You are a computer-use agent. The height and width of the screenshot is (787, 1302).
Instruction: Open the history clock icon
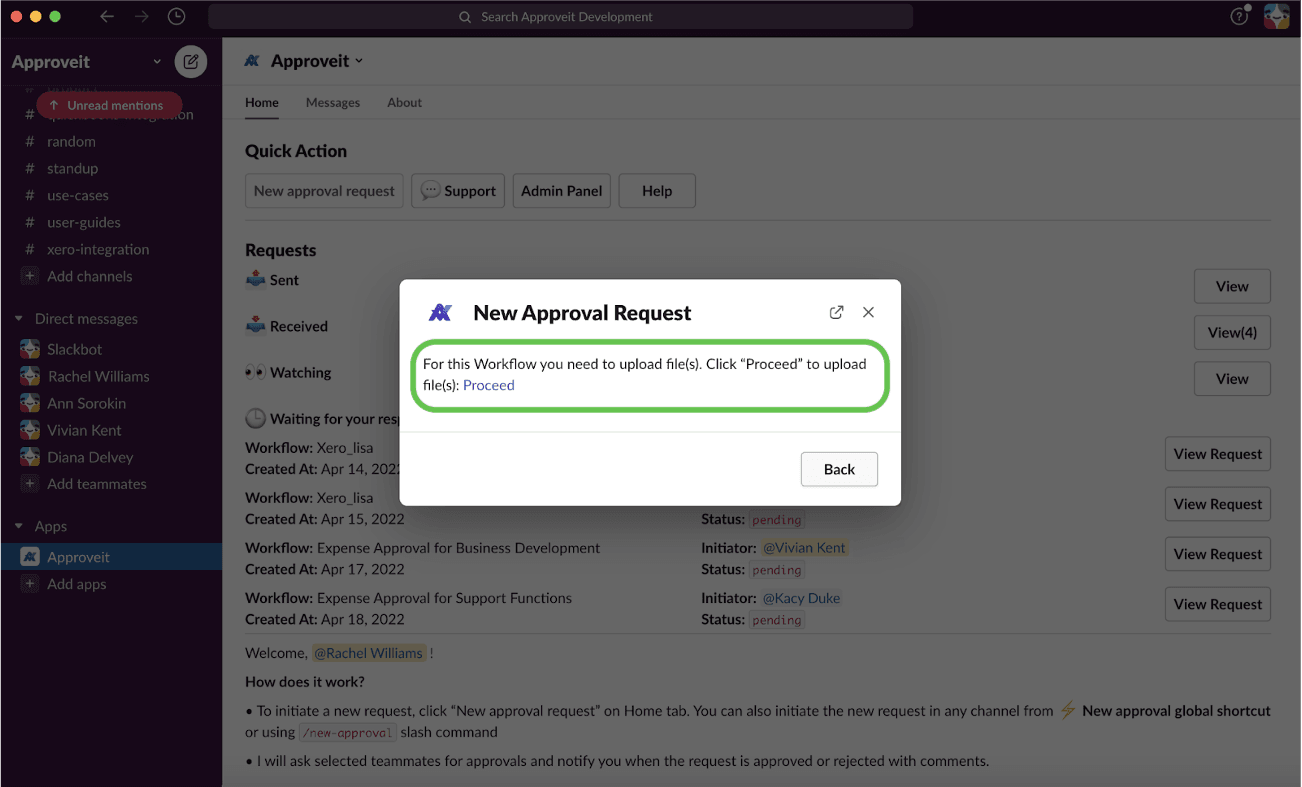click(x=177, y=17)
